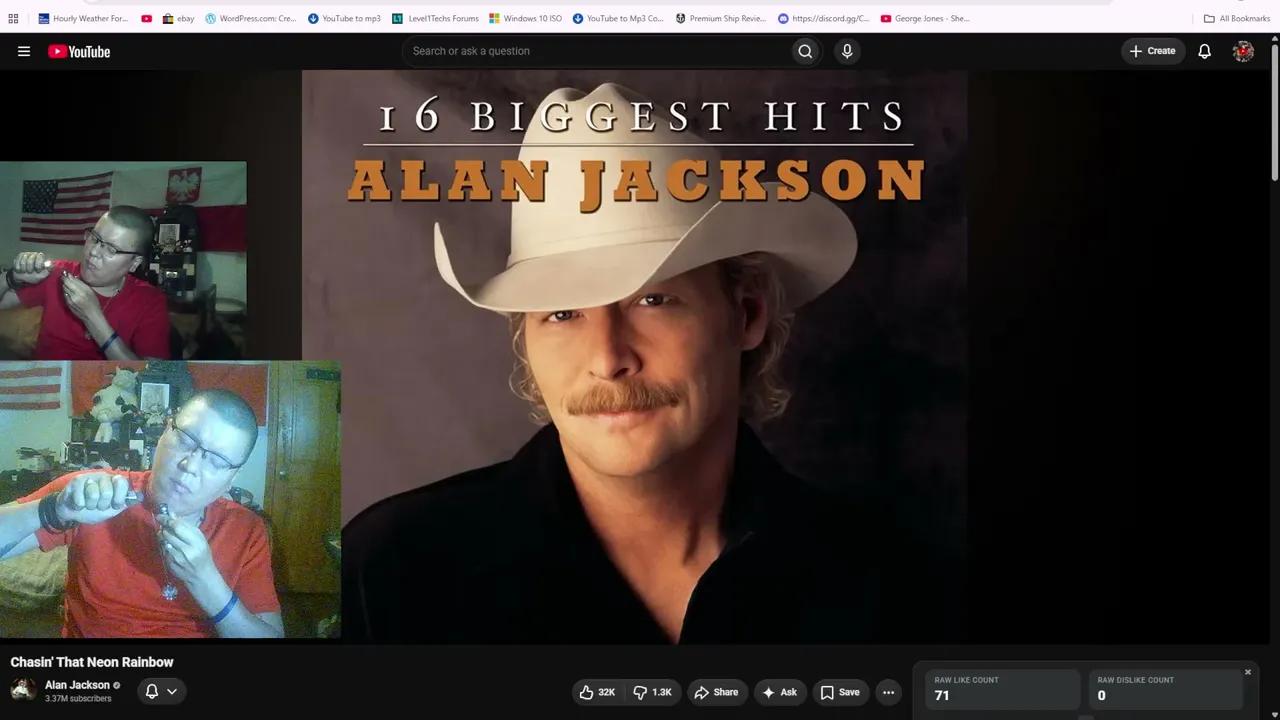Viewport: 1280px width, 720px height.
Task: Open 'YouTube to Mp3 Co...' bookmark
Action: point(618,18)
